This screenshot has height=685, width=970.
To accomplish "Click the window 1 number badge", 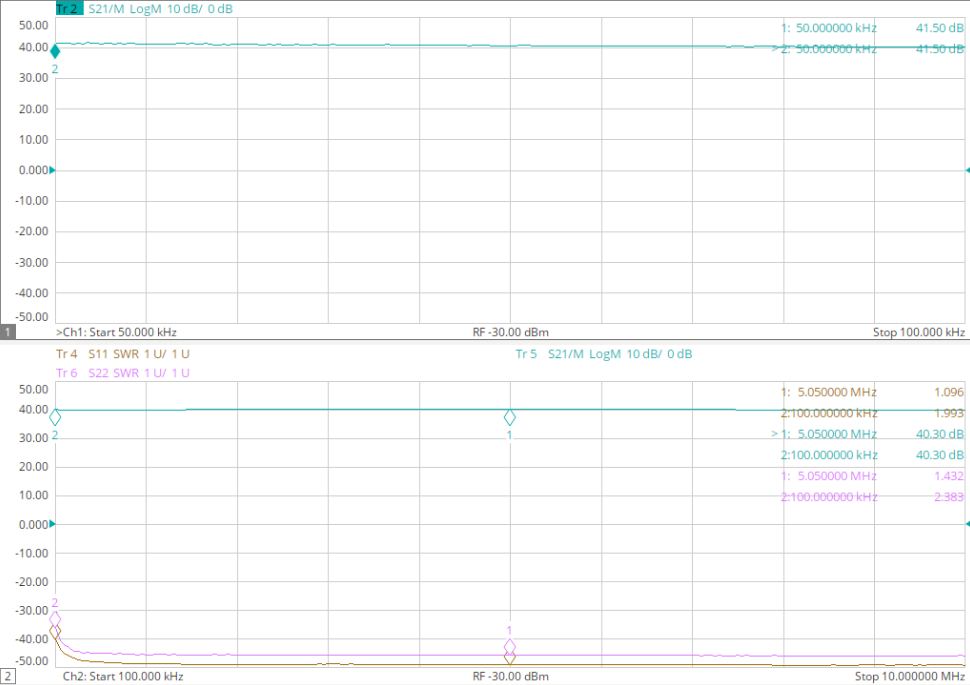I will [x=7, y=332].
